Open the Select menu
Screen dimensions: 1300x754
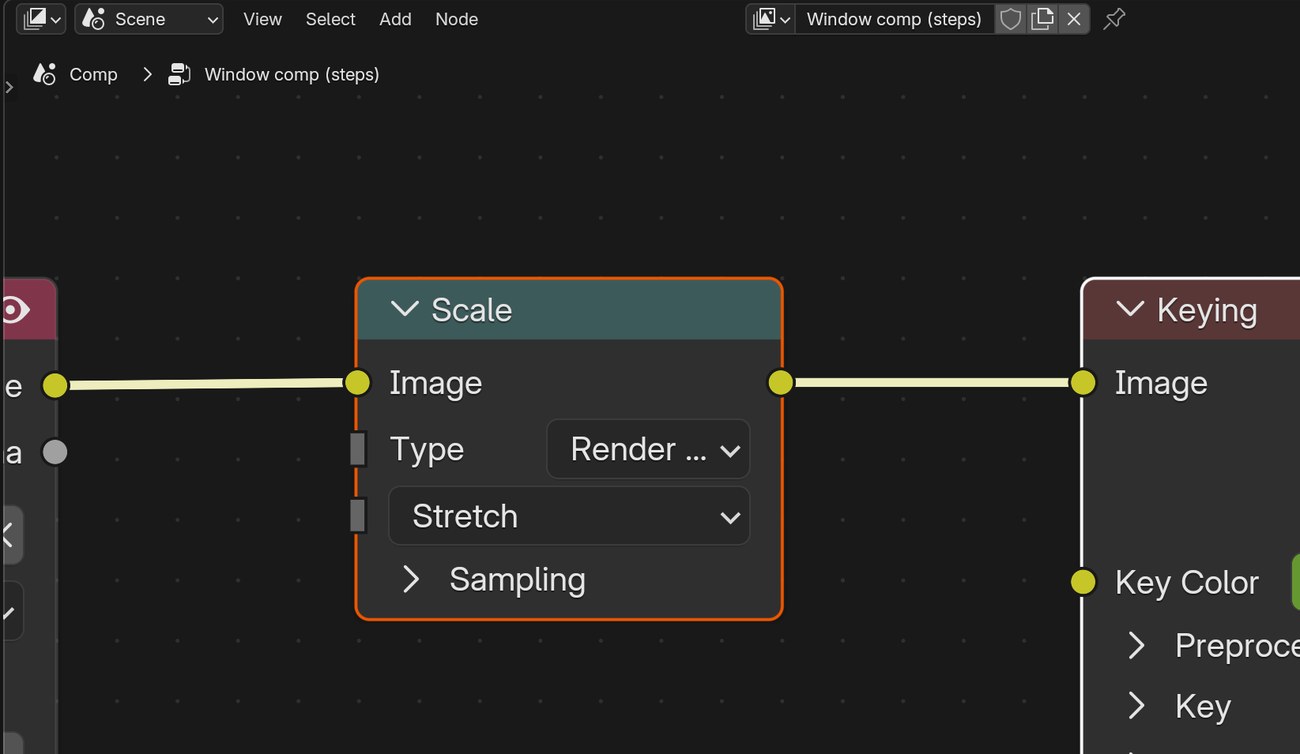pyautogui.click(x=331, y=19)
